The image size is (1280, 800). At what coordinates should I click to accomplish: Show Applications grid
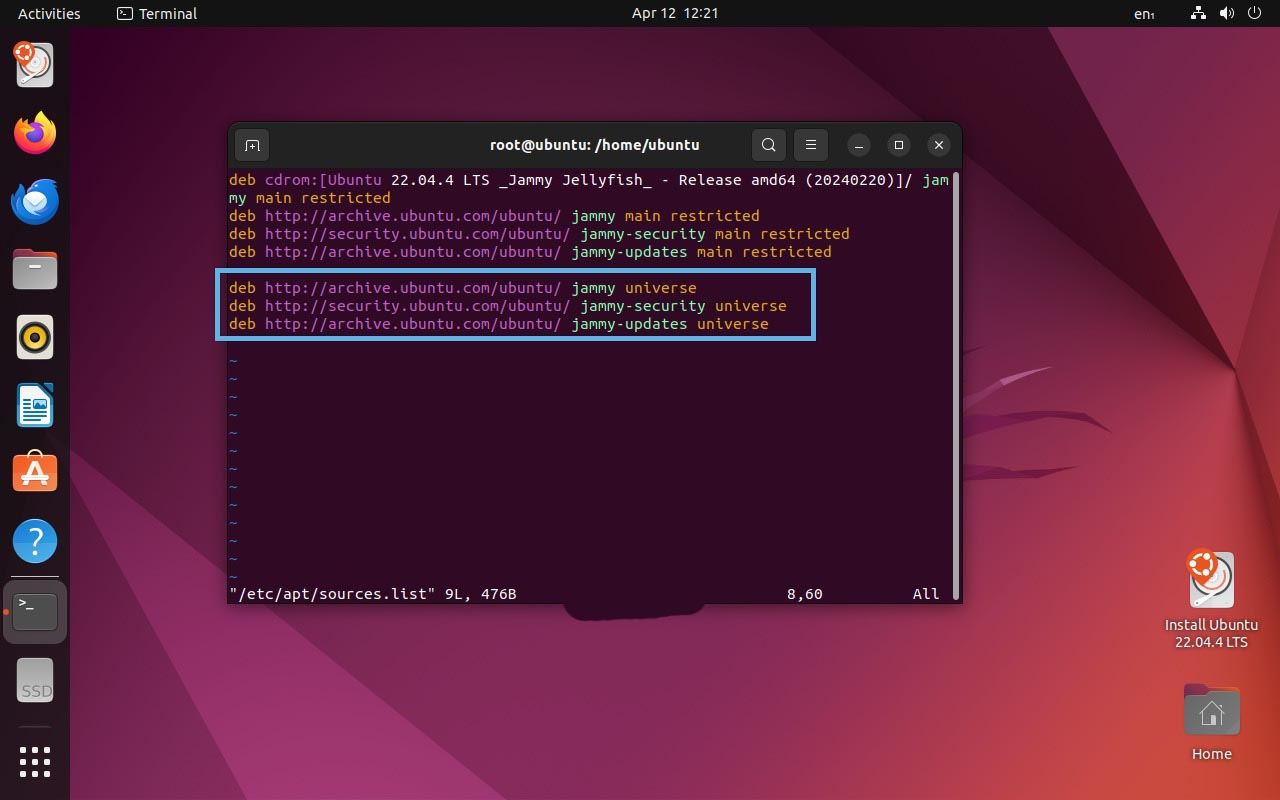tap(35, 761)
